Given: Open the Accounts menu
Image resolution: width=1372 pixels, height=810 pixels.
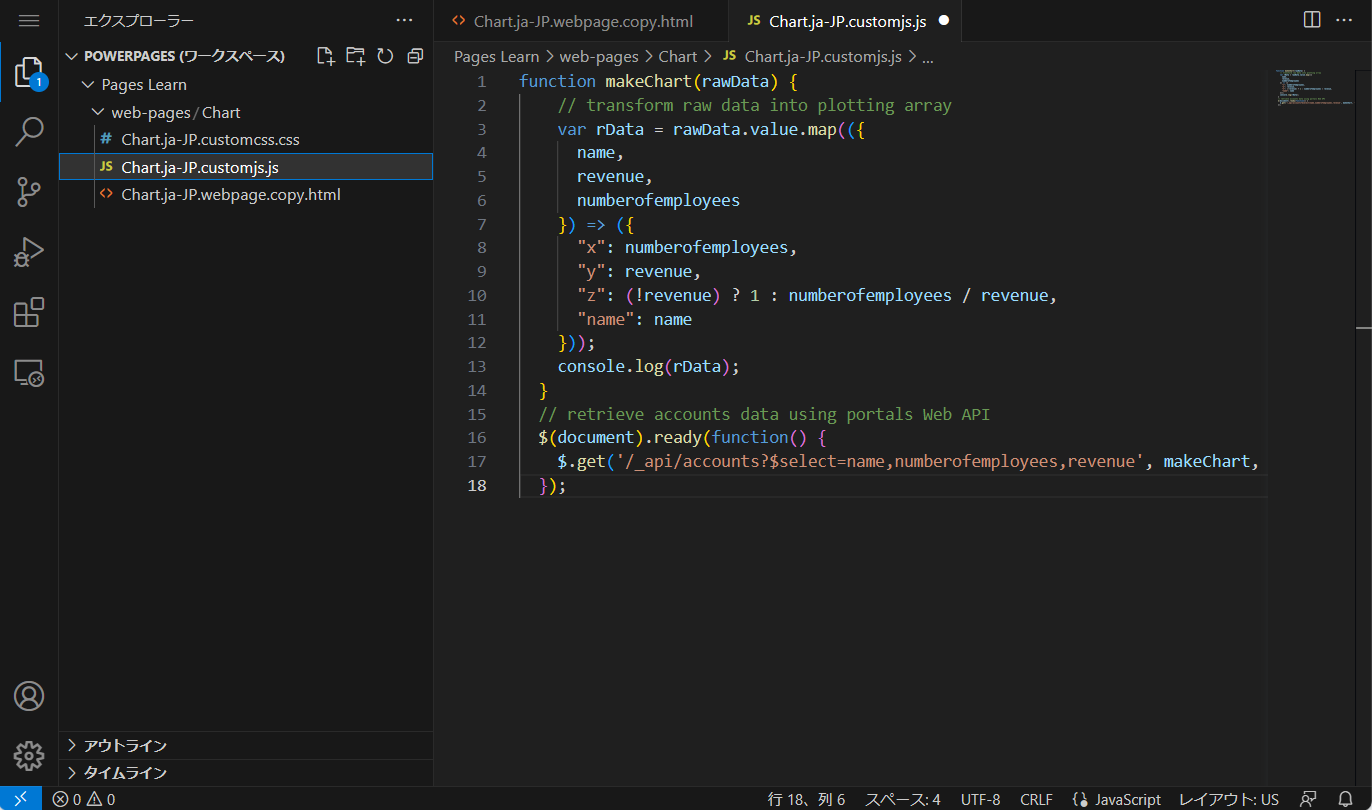Looking at the screenshot, I should pos(29,696).
